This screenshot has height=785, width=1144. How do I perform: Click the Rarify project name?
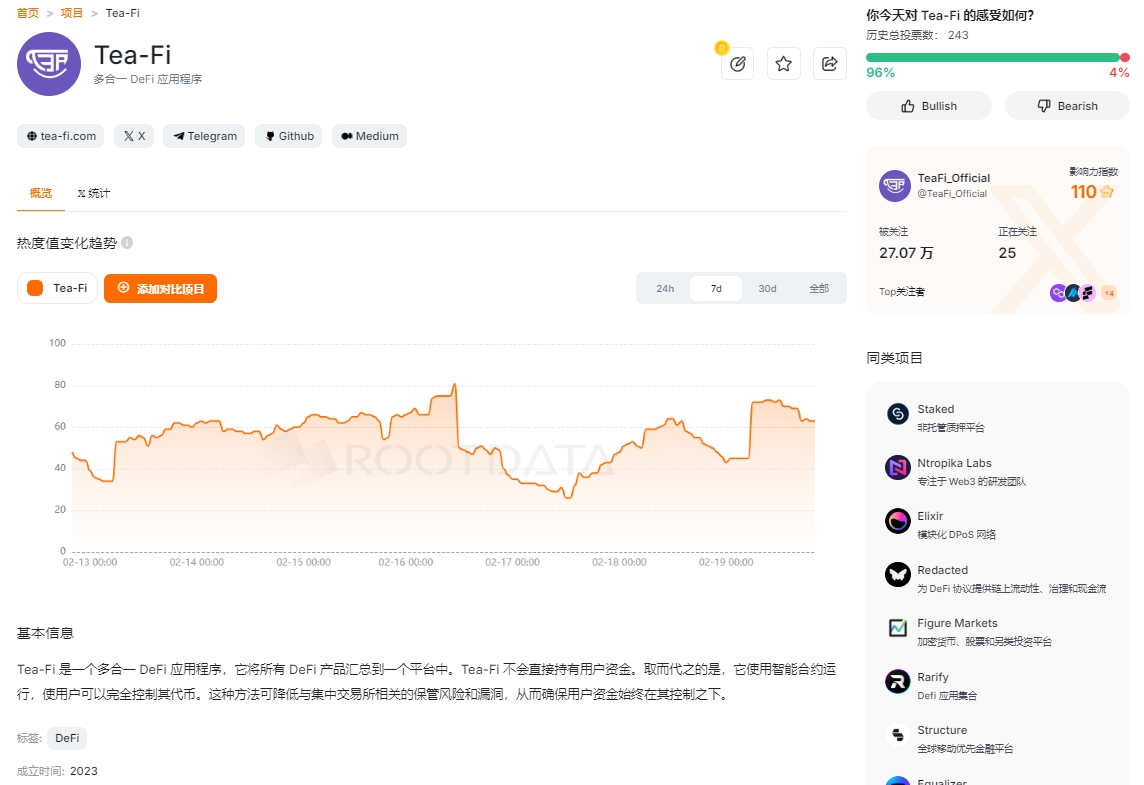pyautogui.click(x=933, y=677)
